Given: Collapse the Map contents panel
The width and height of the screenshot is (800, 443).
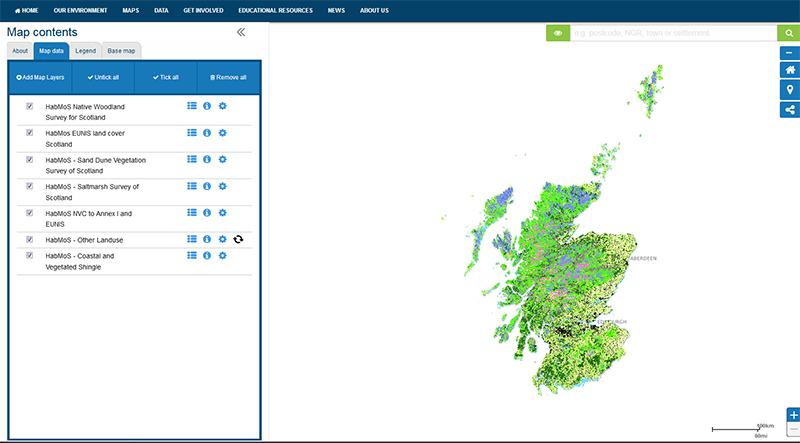Looking at the screenshot, I should (241, 32).
